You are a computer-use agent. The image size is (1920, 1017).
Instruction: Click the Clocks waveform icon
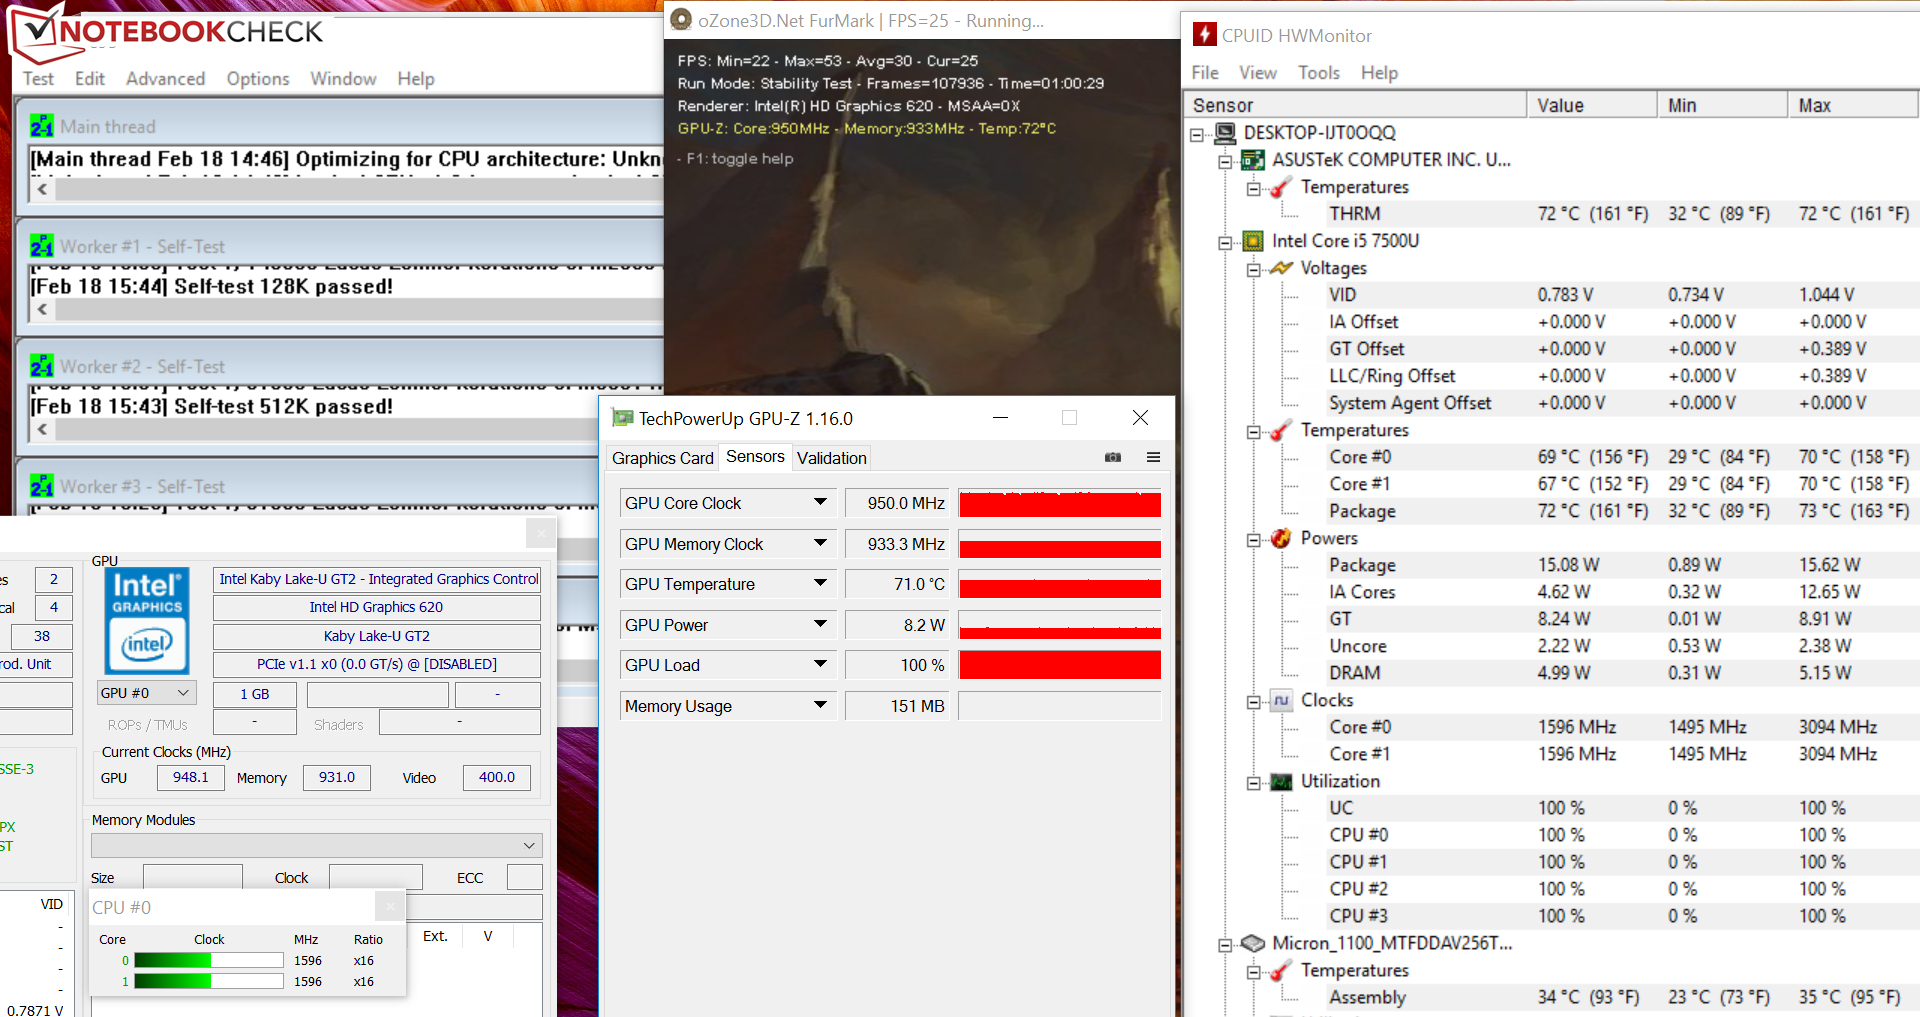click(x=1281, y=700)
